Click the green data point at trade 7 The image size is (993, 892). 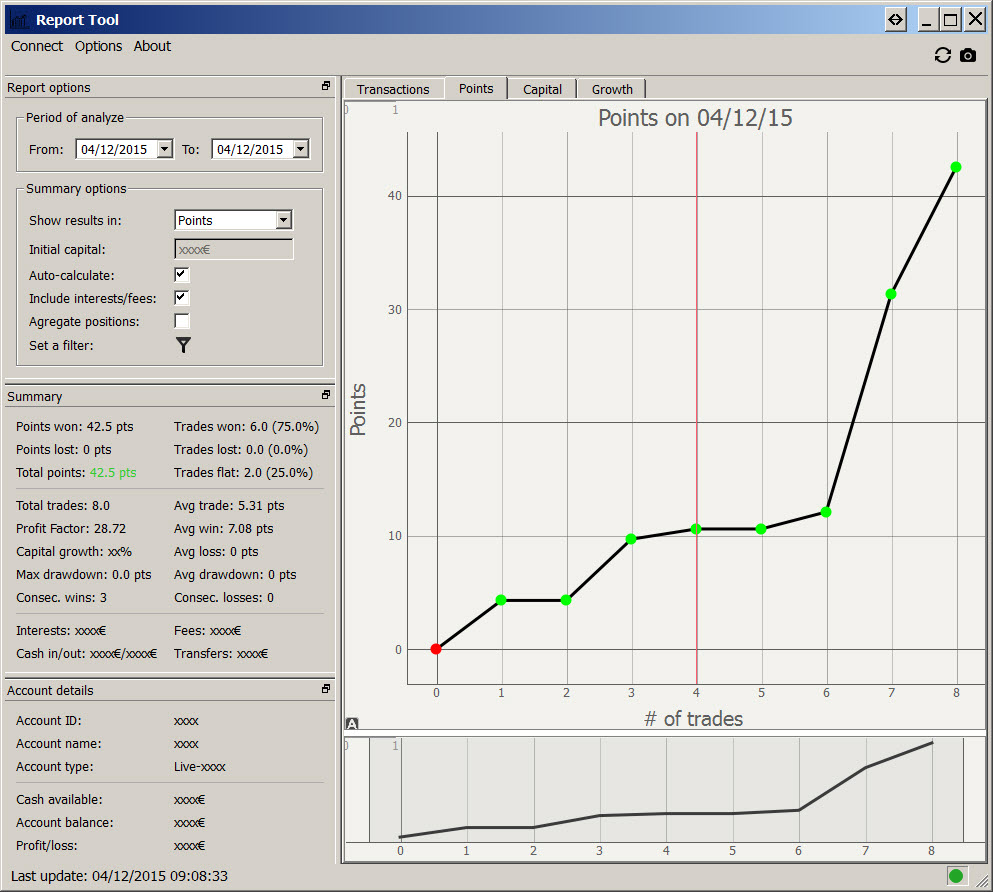[x=891, y=294]
